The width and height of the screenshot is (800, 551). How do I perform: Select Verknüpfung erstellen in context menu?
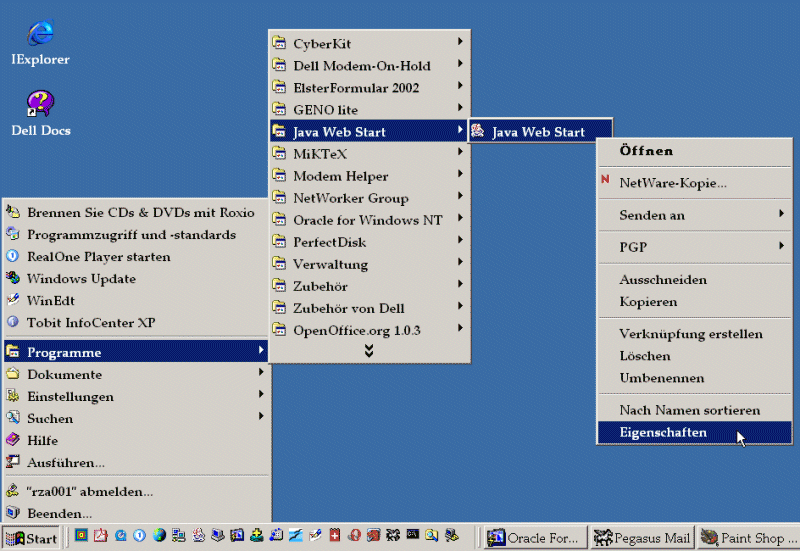click(x=694, y=334)
